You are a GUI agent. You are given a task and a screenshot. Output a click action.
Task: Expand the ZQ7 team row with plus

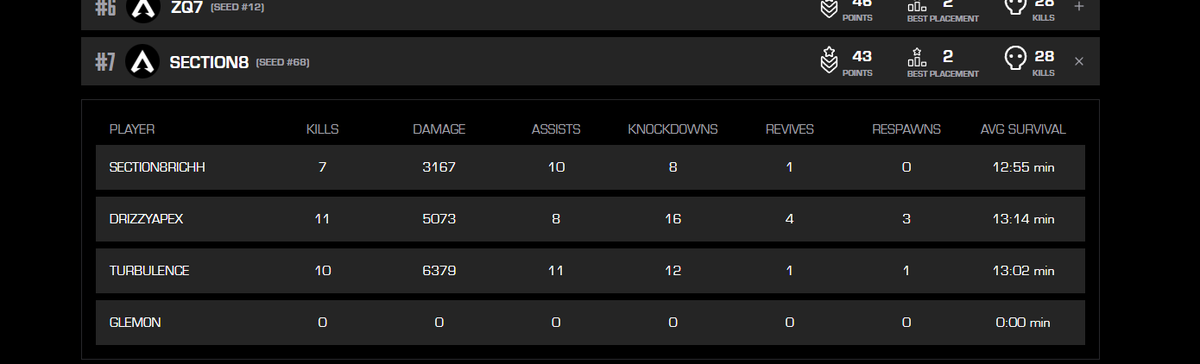[1079, 6]
